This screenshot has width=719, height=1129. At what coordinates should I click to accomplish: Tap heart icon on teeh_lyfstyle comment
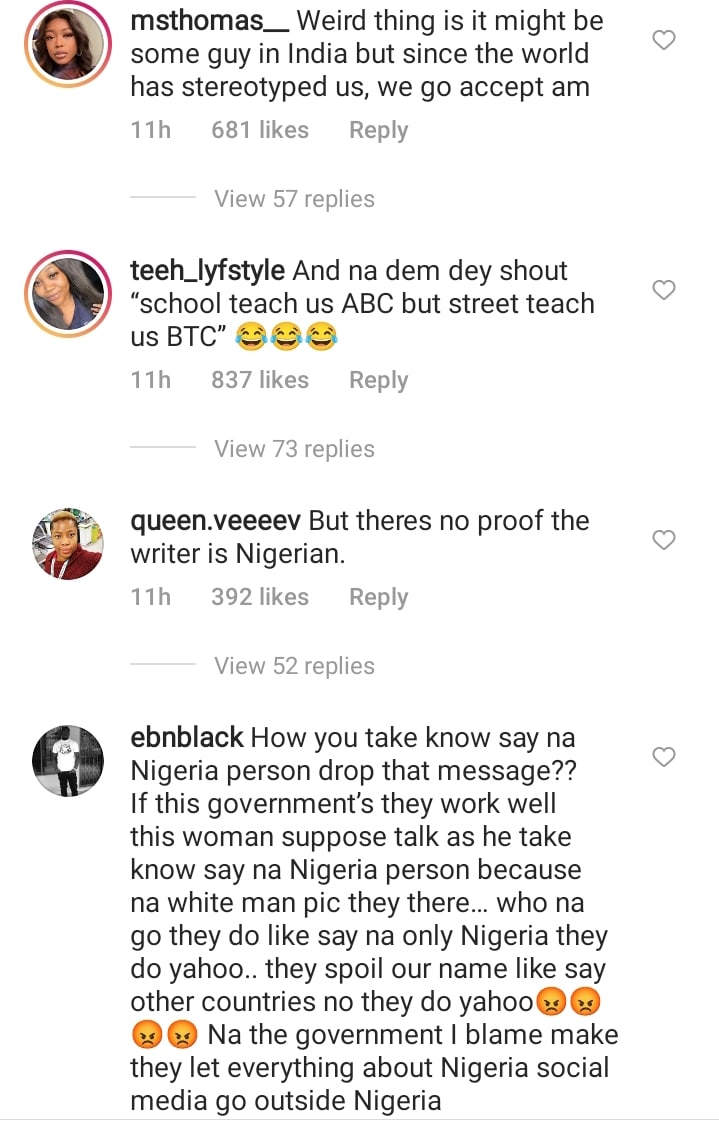pyautogui.click(x=664, y=290)
